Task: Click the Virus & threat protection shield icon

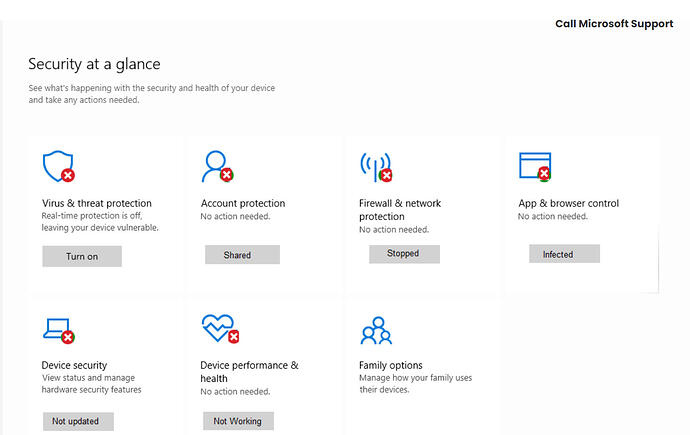Action: [x=59, y=166]
